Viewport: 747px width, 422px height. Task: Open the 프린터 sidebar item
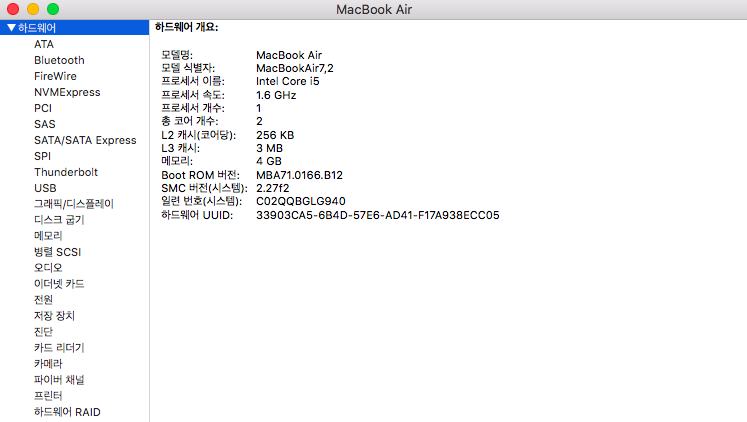[x=49, y=396]
